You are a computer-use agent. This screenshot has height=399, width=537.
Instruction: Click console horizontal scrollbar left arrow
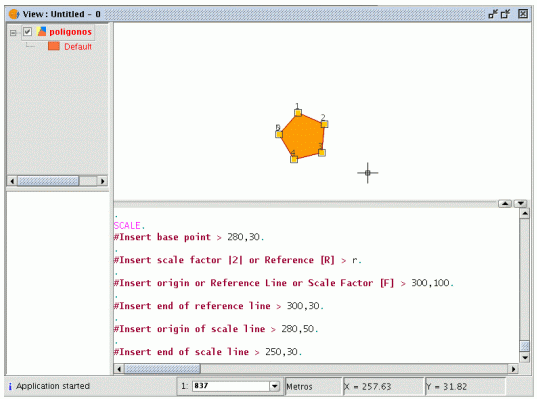tap(119, 369)
